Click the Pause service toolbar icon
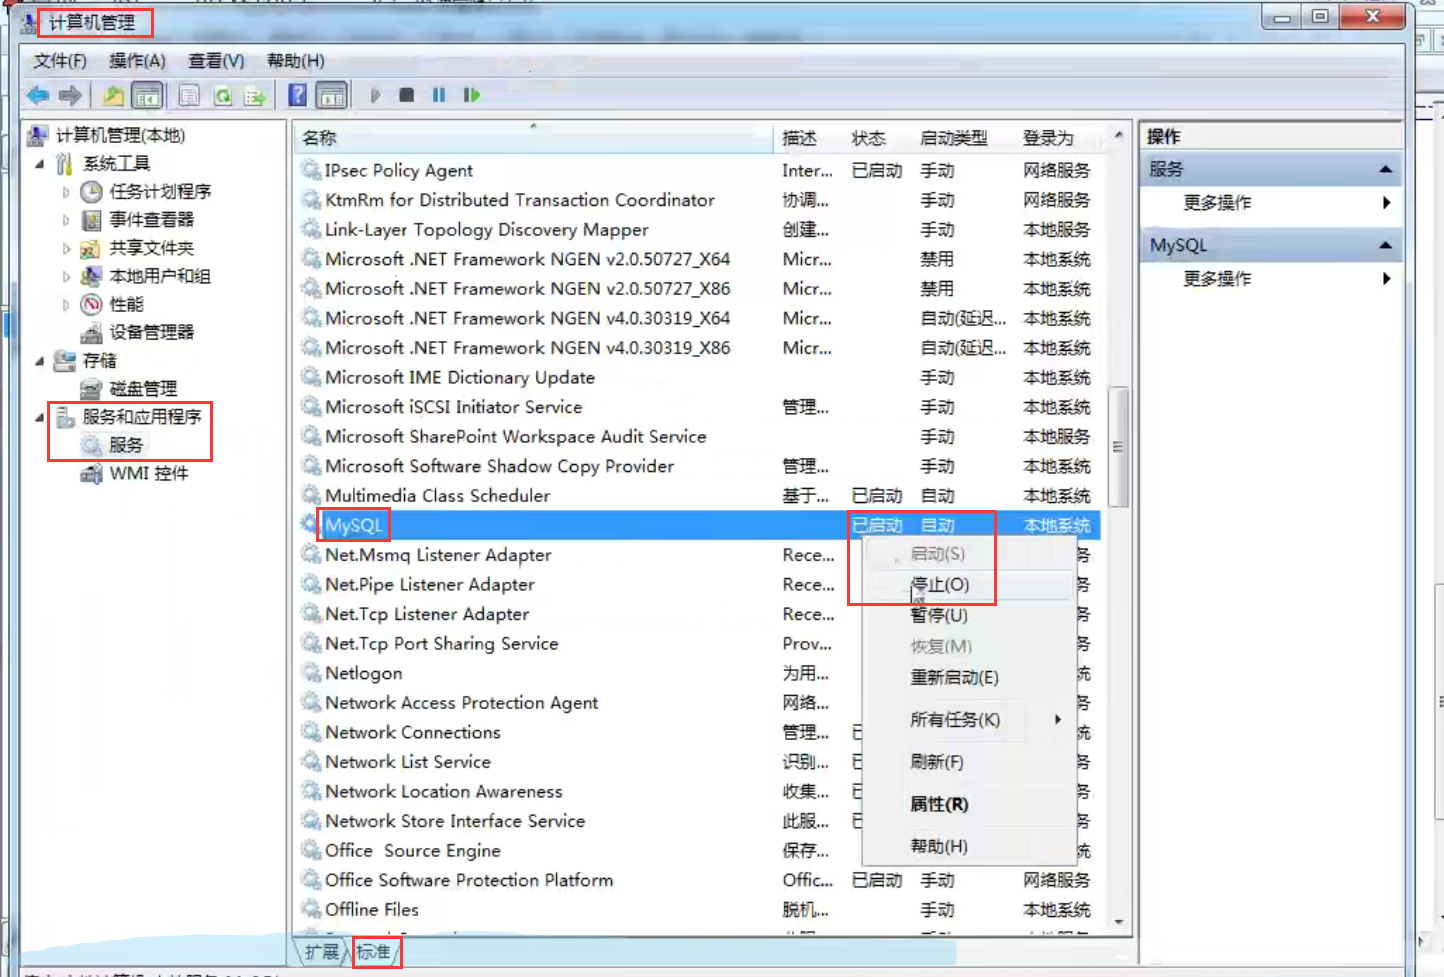 (438, 96)
